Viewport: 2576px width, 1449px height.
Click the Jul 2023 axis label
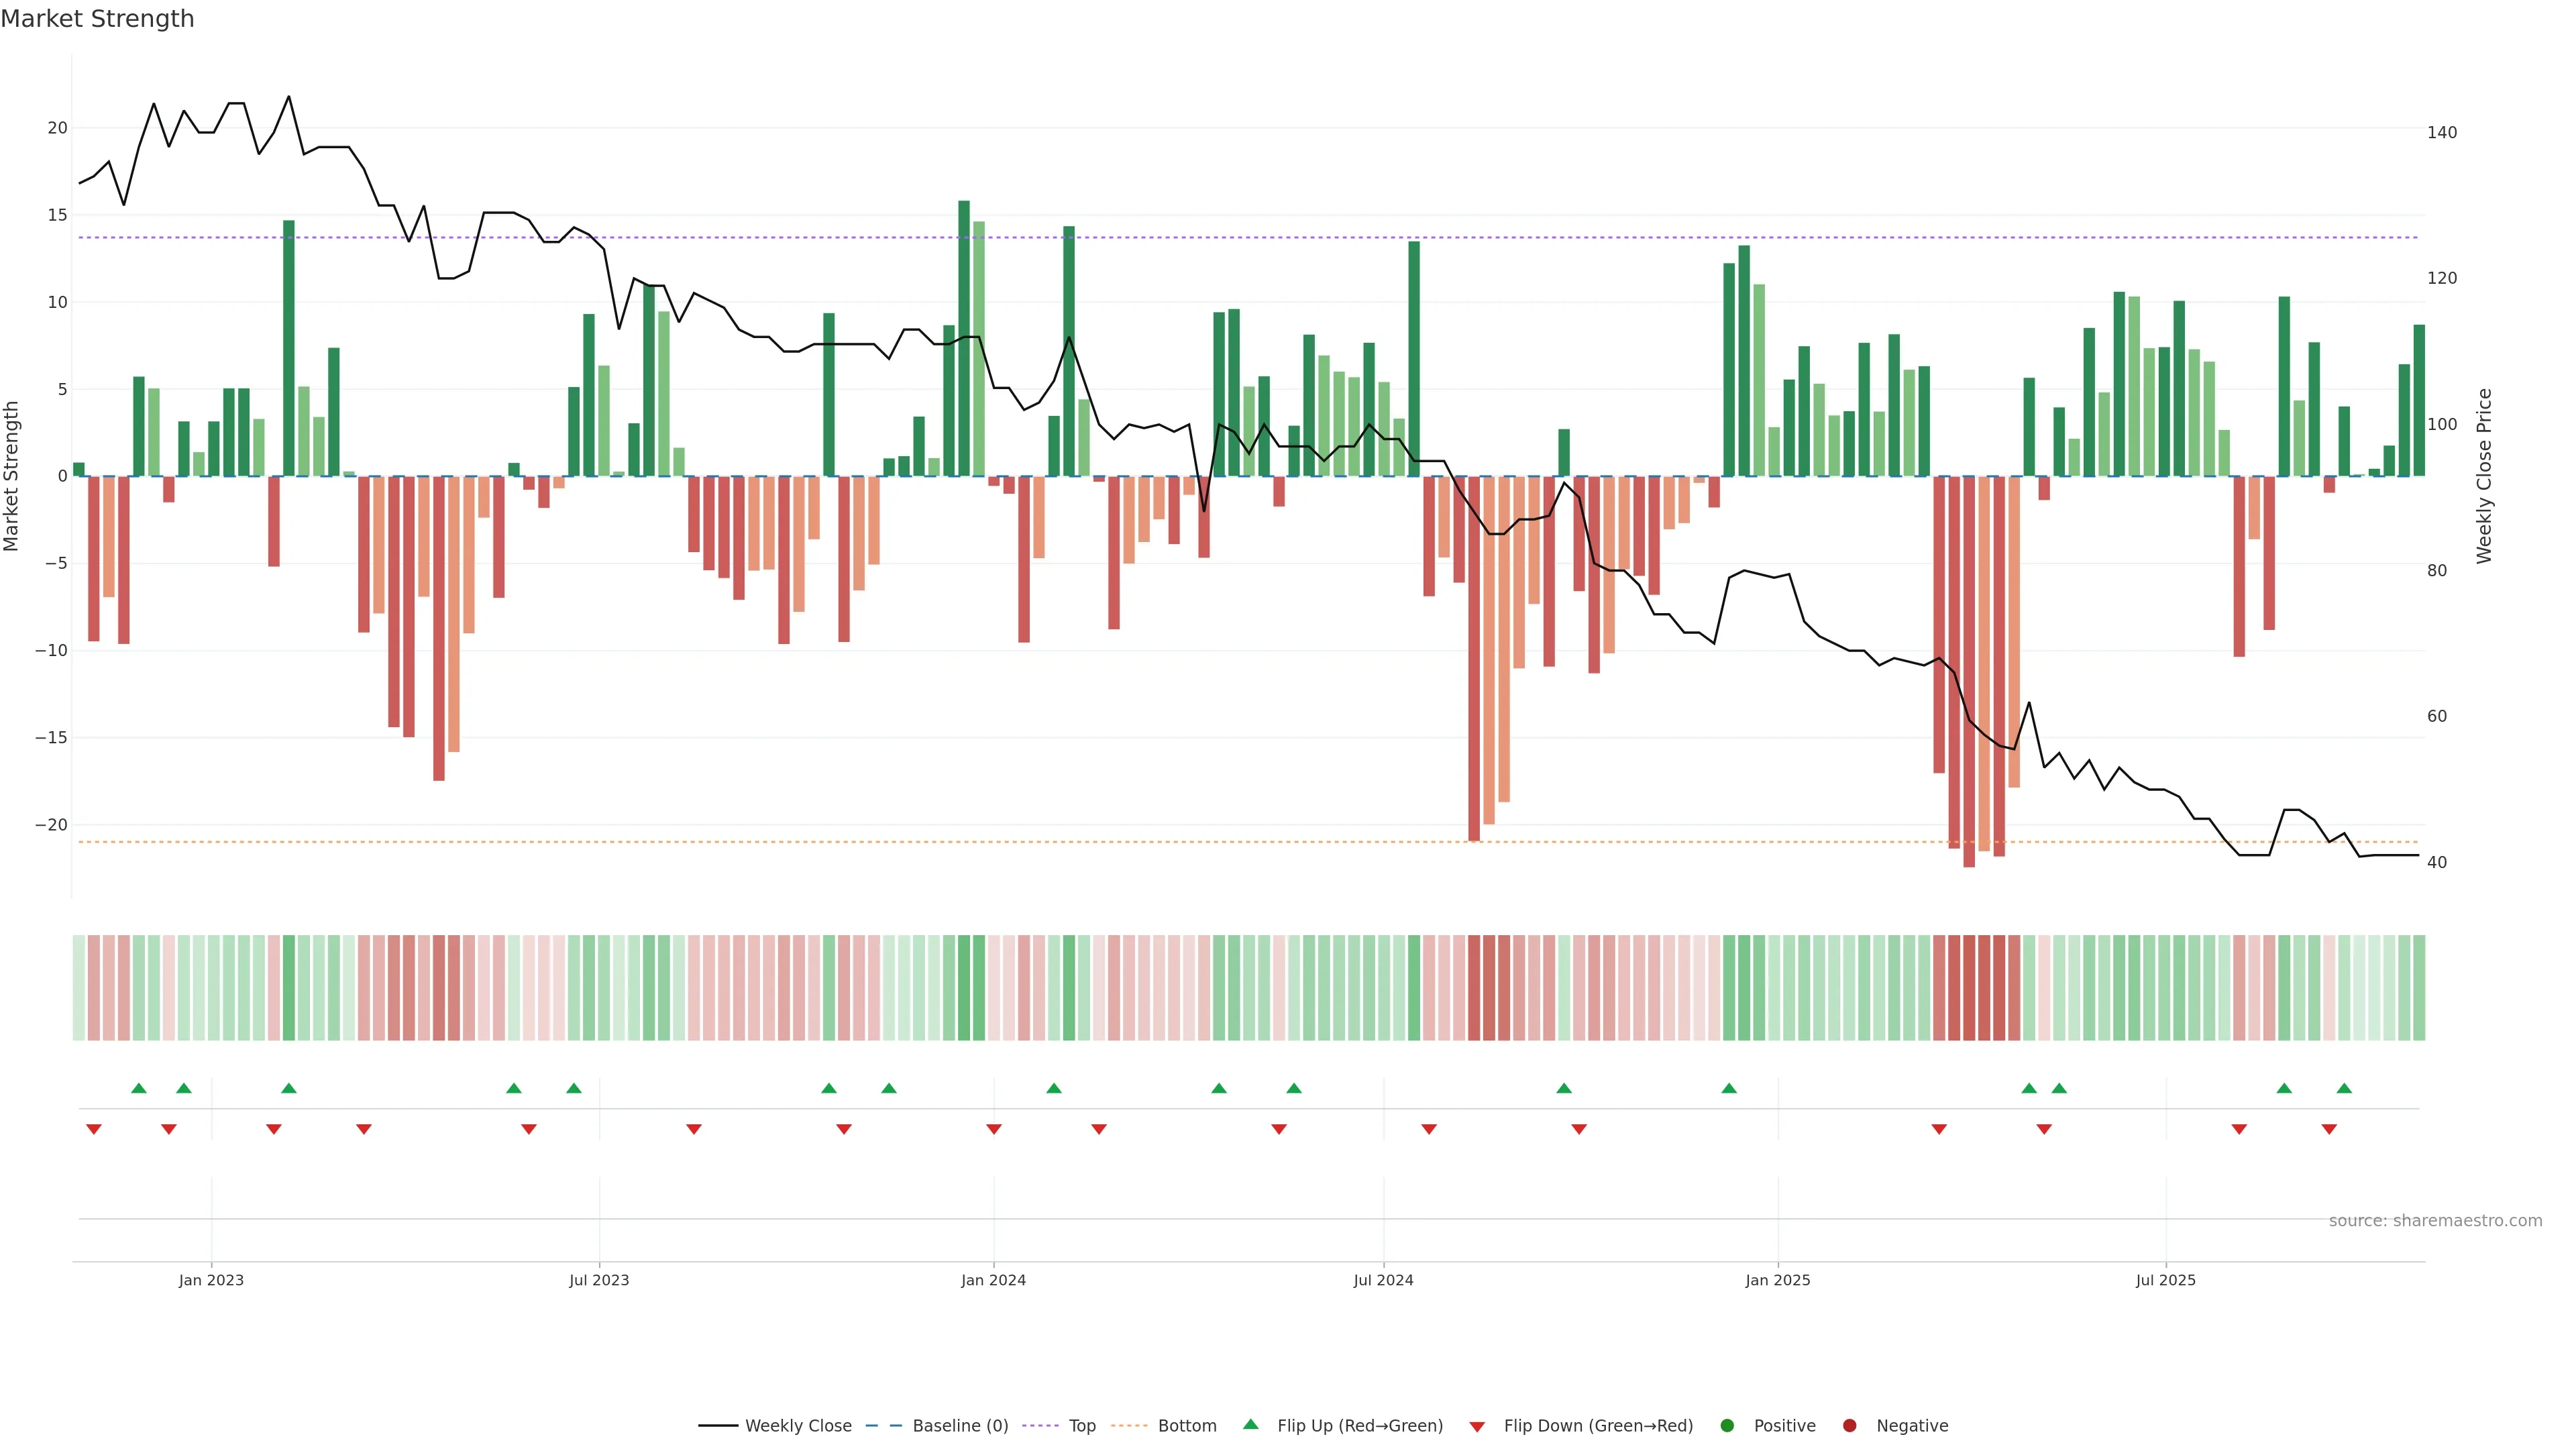[599, 1280]
